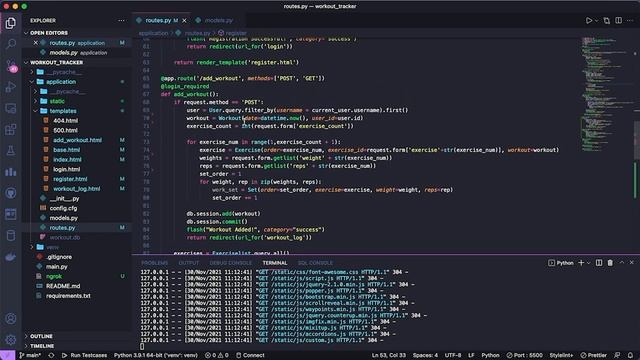This screenshot has height=360, width=640.
Task: Switch to the models.py editor tab
Action: (219, 20)
